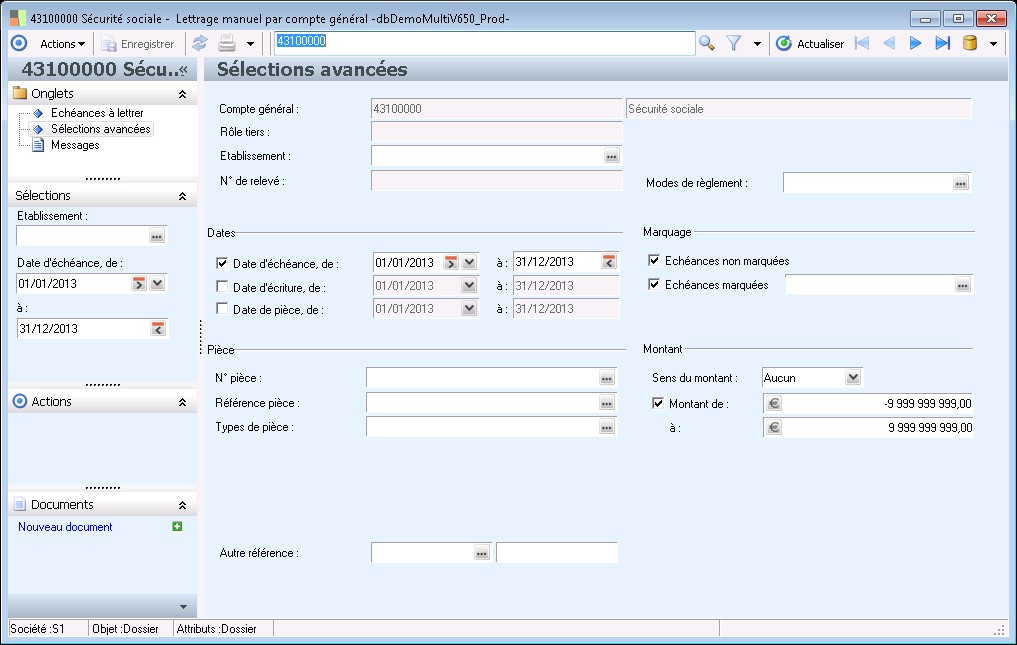Click the printer icon in toolbar
1017x645 pixels.
[227, 43]
